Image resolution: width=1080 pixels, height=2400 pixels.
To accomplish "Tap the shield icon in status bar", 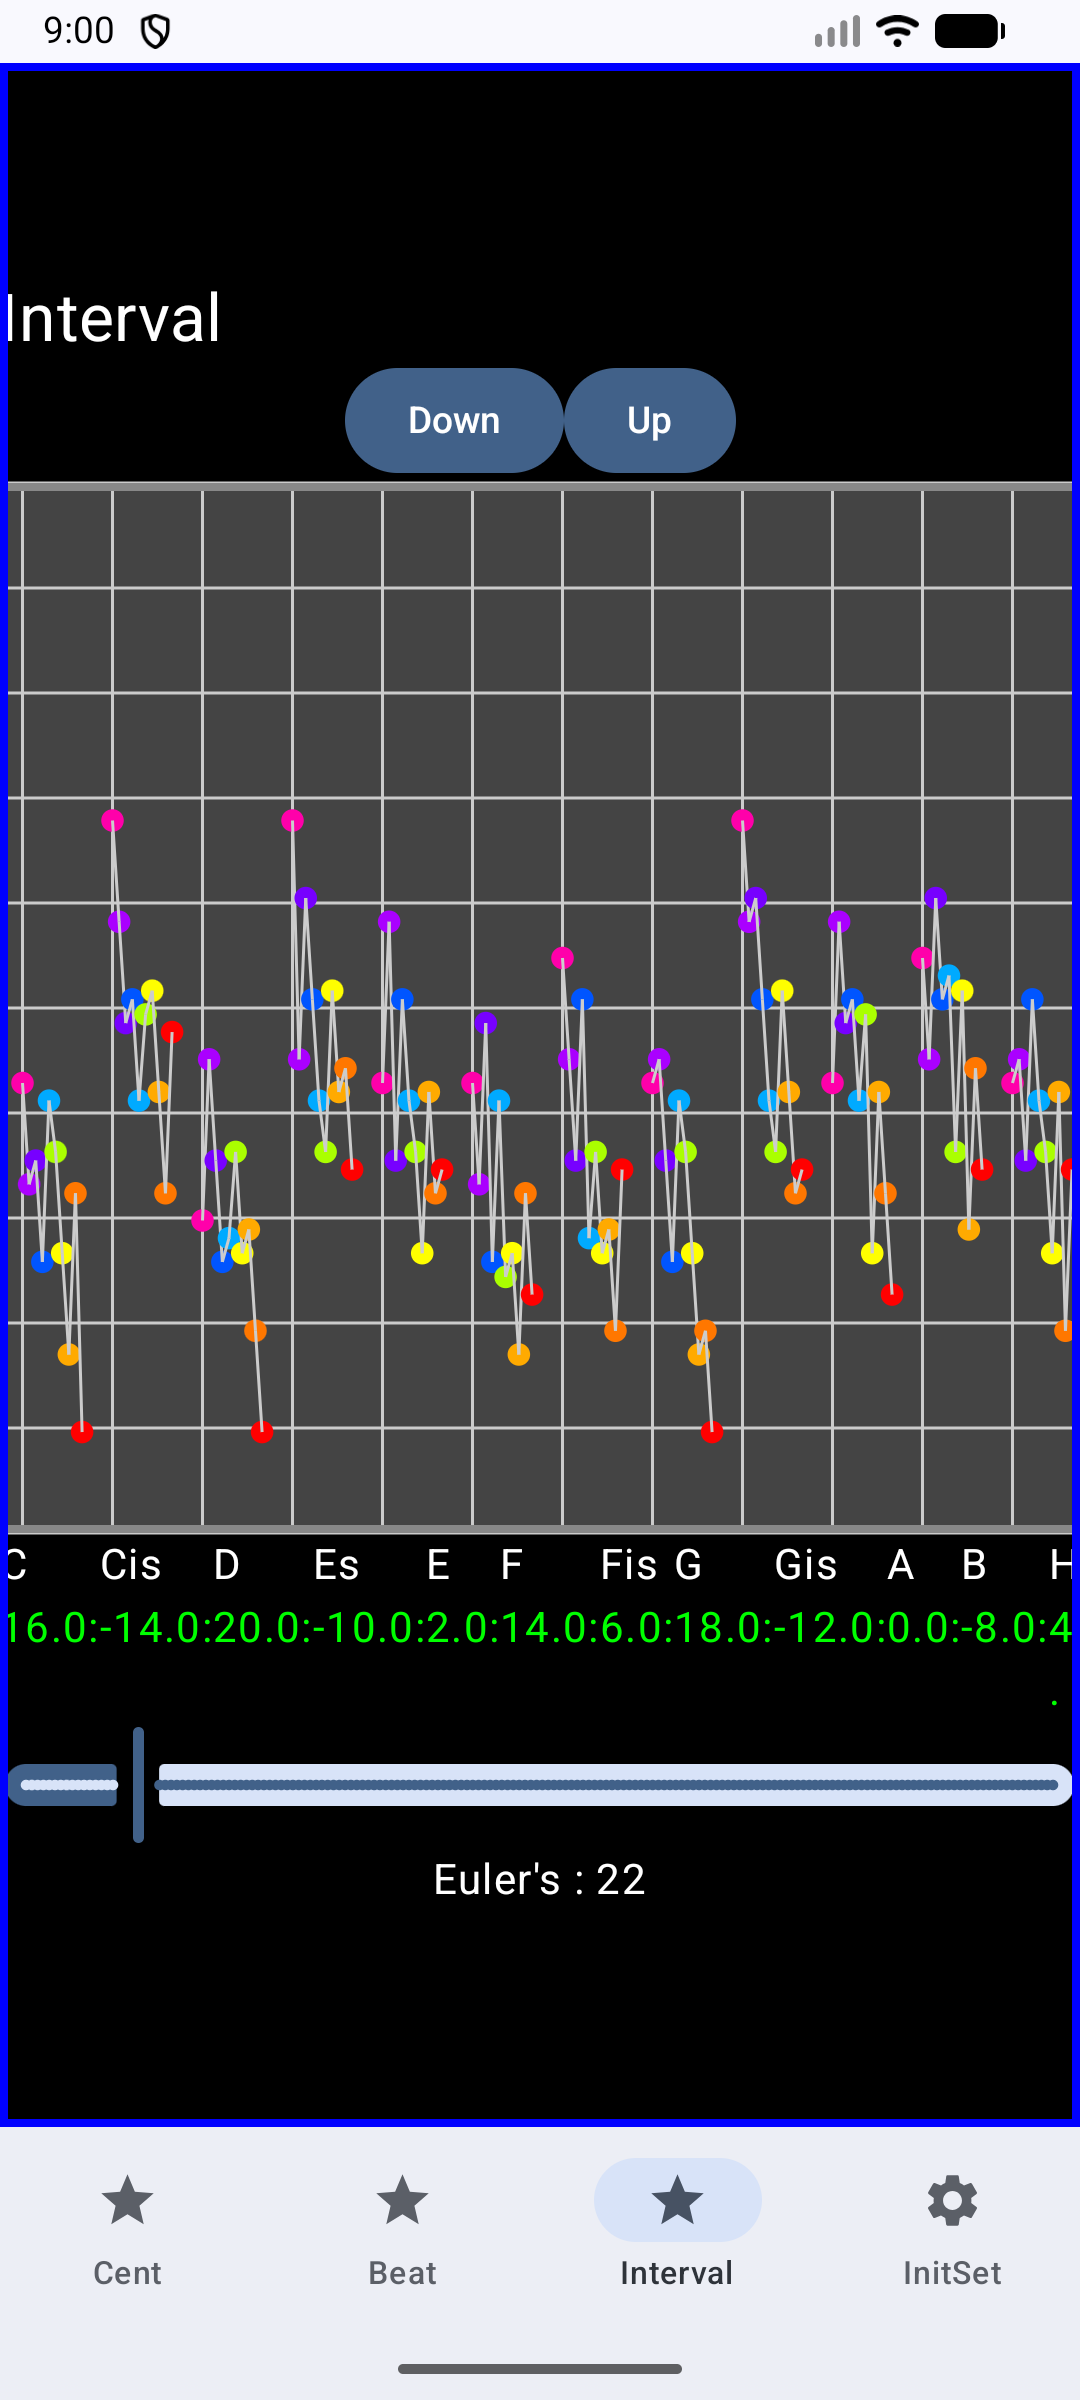I will coord(155,32).
